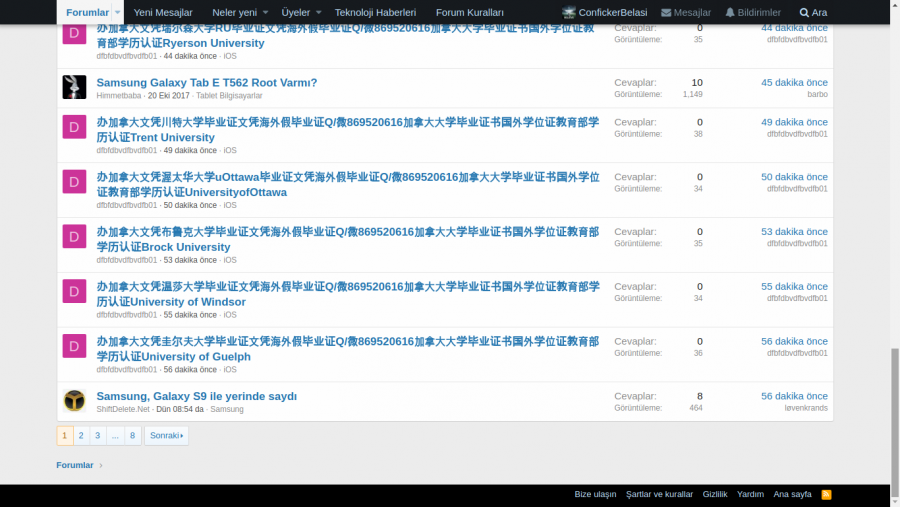900x507 pixels.
Task: Click current page 1 button
Action: pos(64,435)
